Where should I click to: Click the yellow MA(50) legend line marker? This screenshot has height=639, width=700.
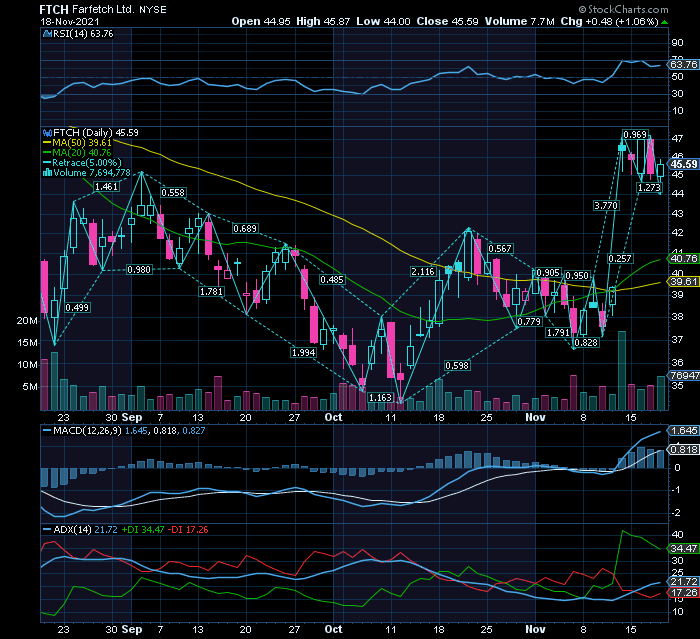47,143
